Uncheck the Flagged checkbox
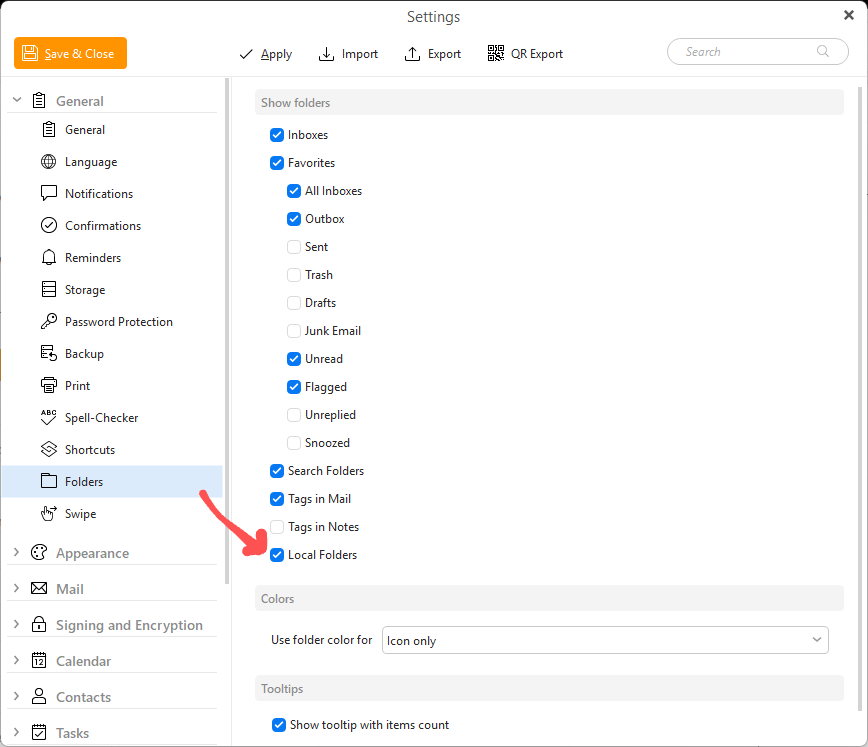Viewport: 868px width, 747px height. (294, 387)
